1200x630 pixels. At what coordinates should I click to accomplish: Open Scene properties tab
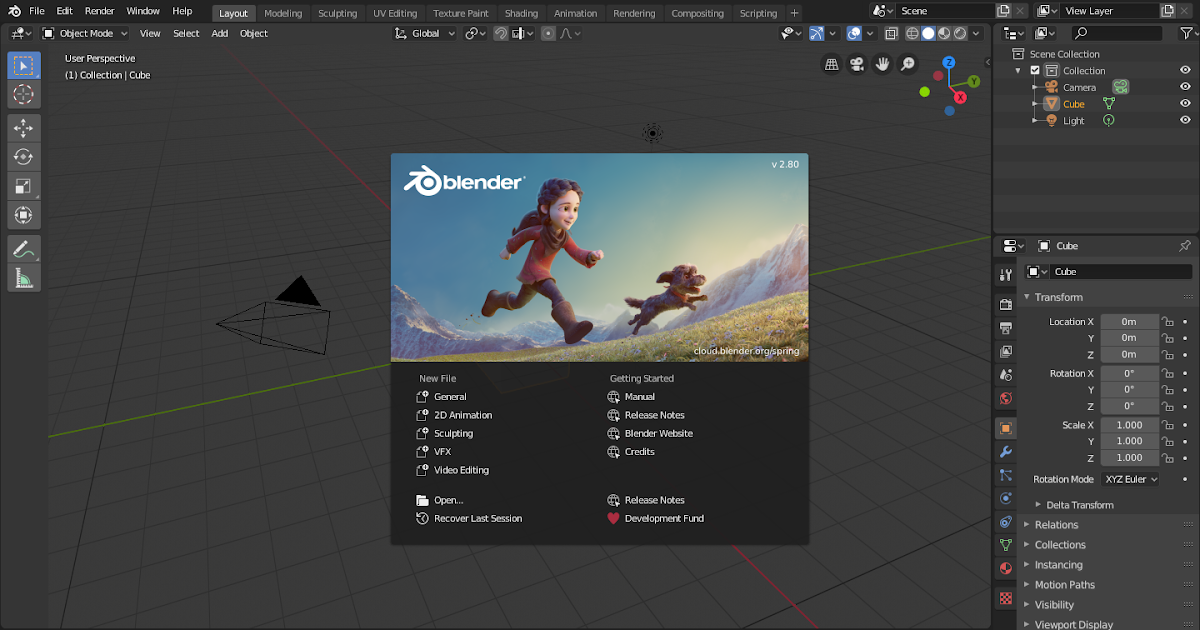(1006, 375)
